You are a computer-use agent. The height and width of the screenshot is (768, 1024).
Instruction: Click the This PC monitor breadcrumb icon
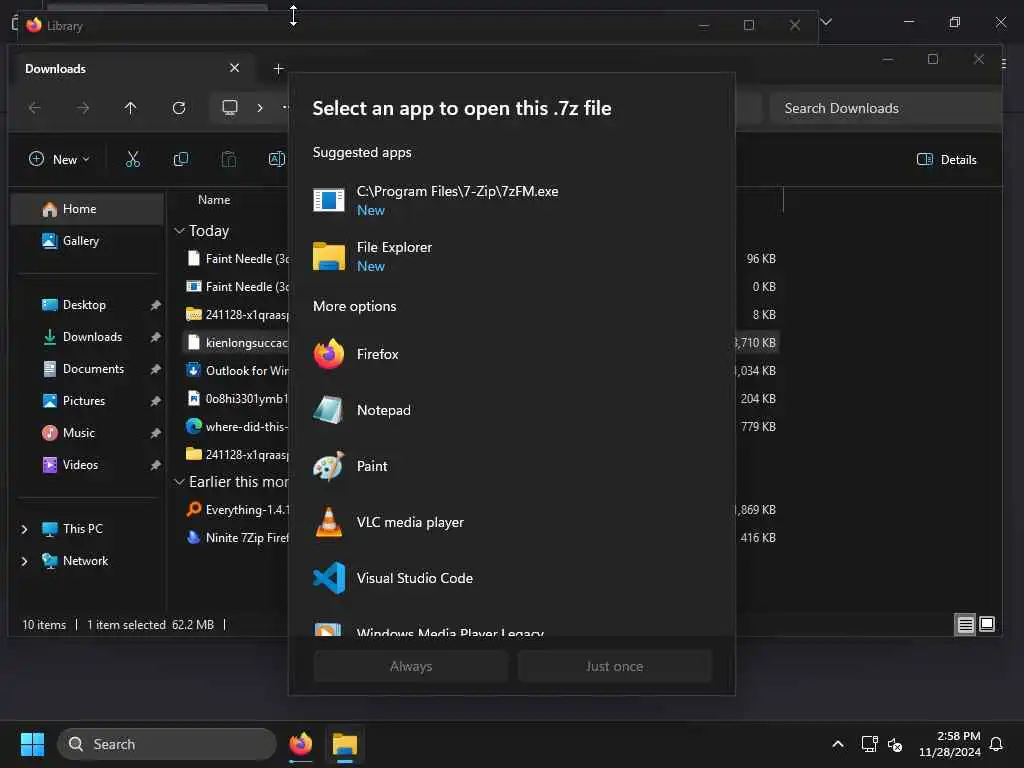[x=230, y=108]
